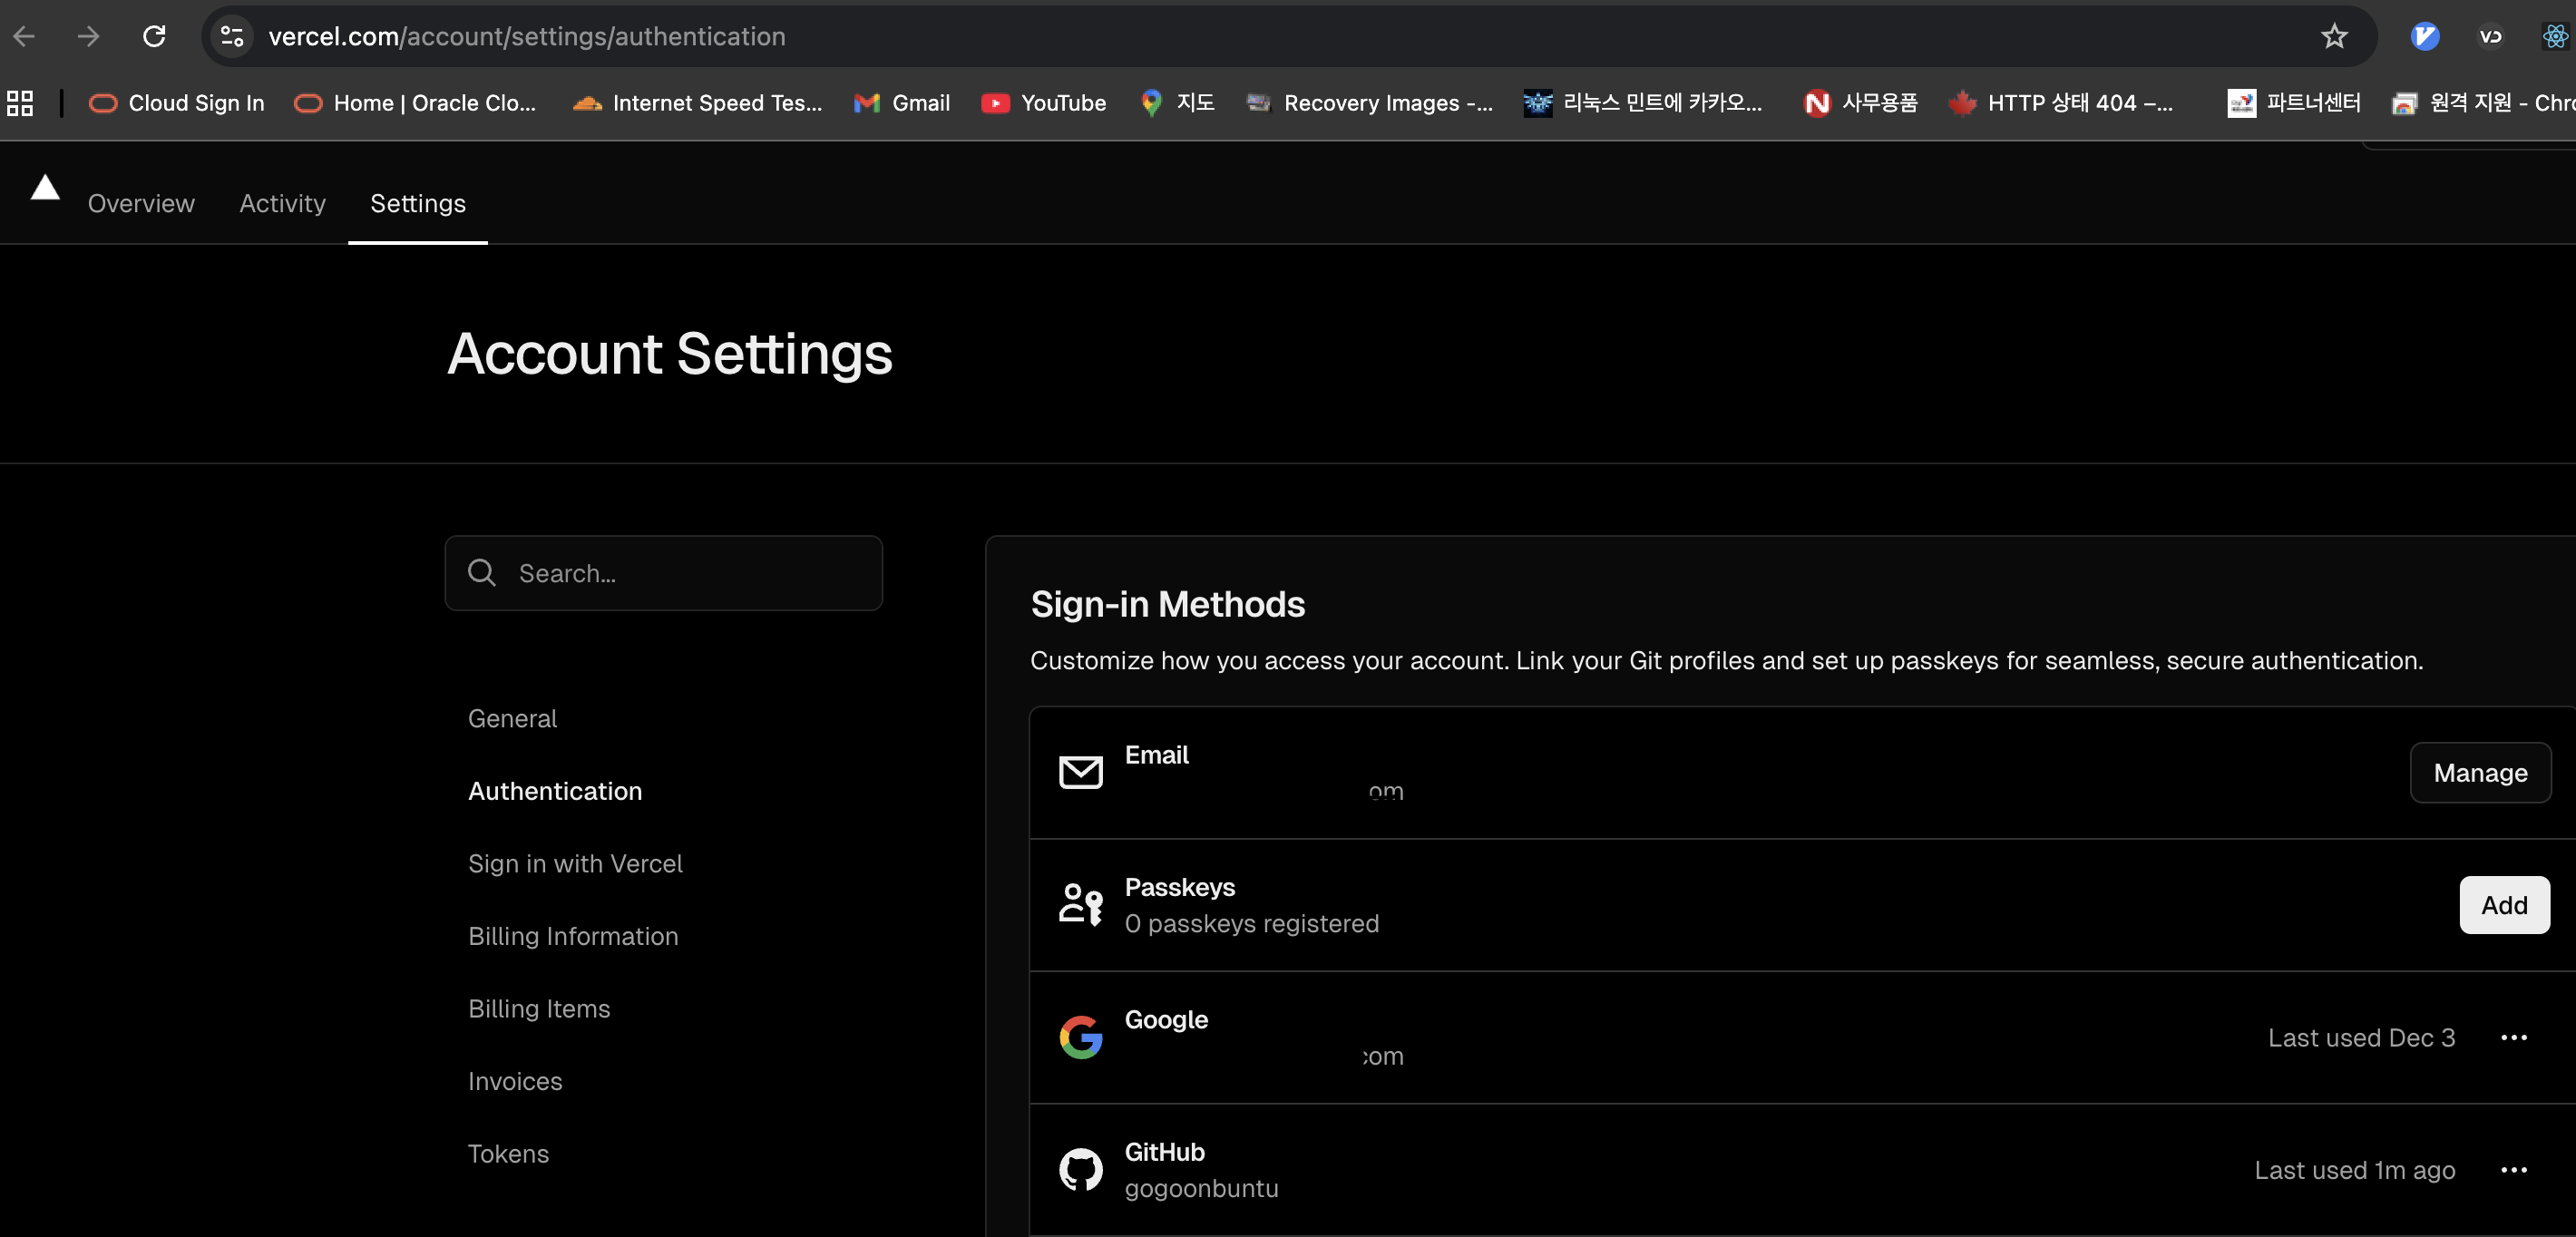The height and width of the screenshot is (1237, 2576).
Task: Click the Vercel triangle logo
Action: coord(45,188)
